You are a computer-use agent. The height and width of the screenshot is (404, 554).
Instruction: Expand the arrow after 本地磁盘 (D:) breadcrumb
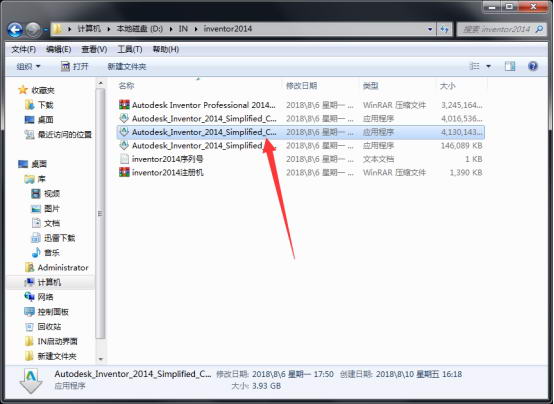tap(171, 29)
